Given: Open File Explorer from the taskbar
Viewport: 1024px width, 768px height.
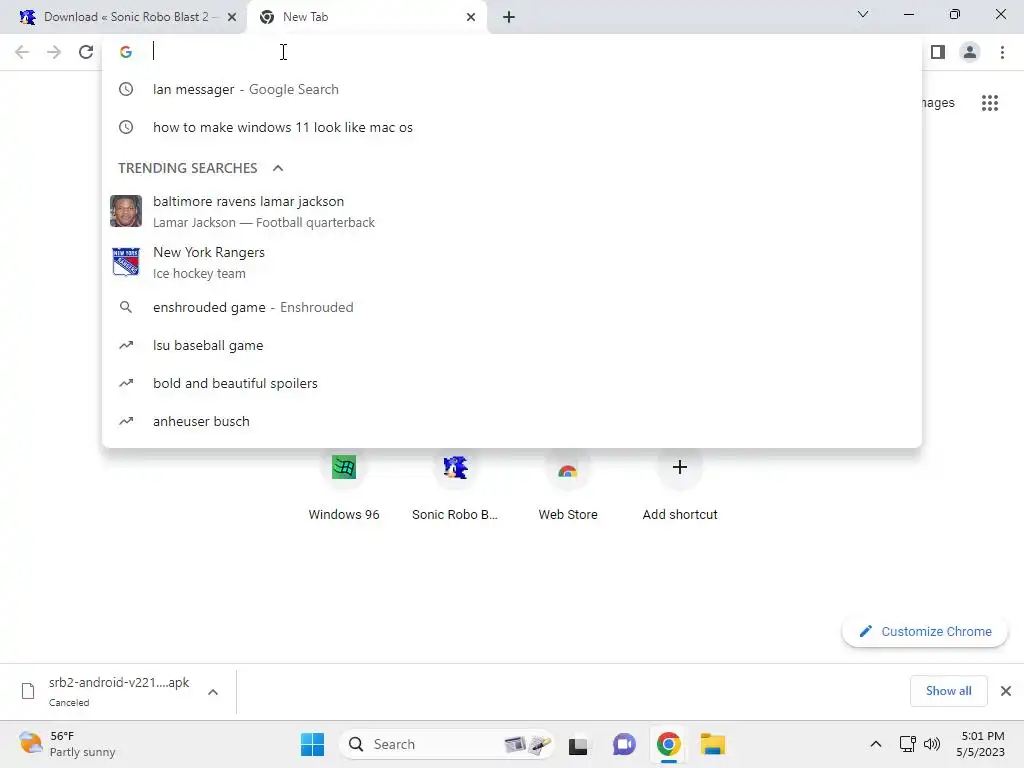Looking at the screenshot, I should click(713, 744).
